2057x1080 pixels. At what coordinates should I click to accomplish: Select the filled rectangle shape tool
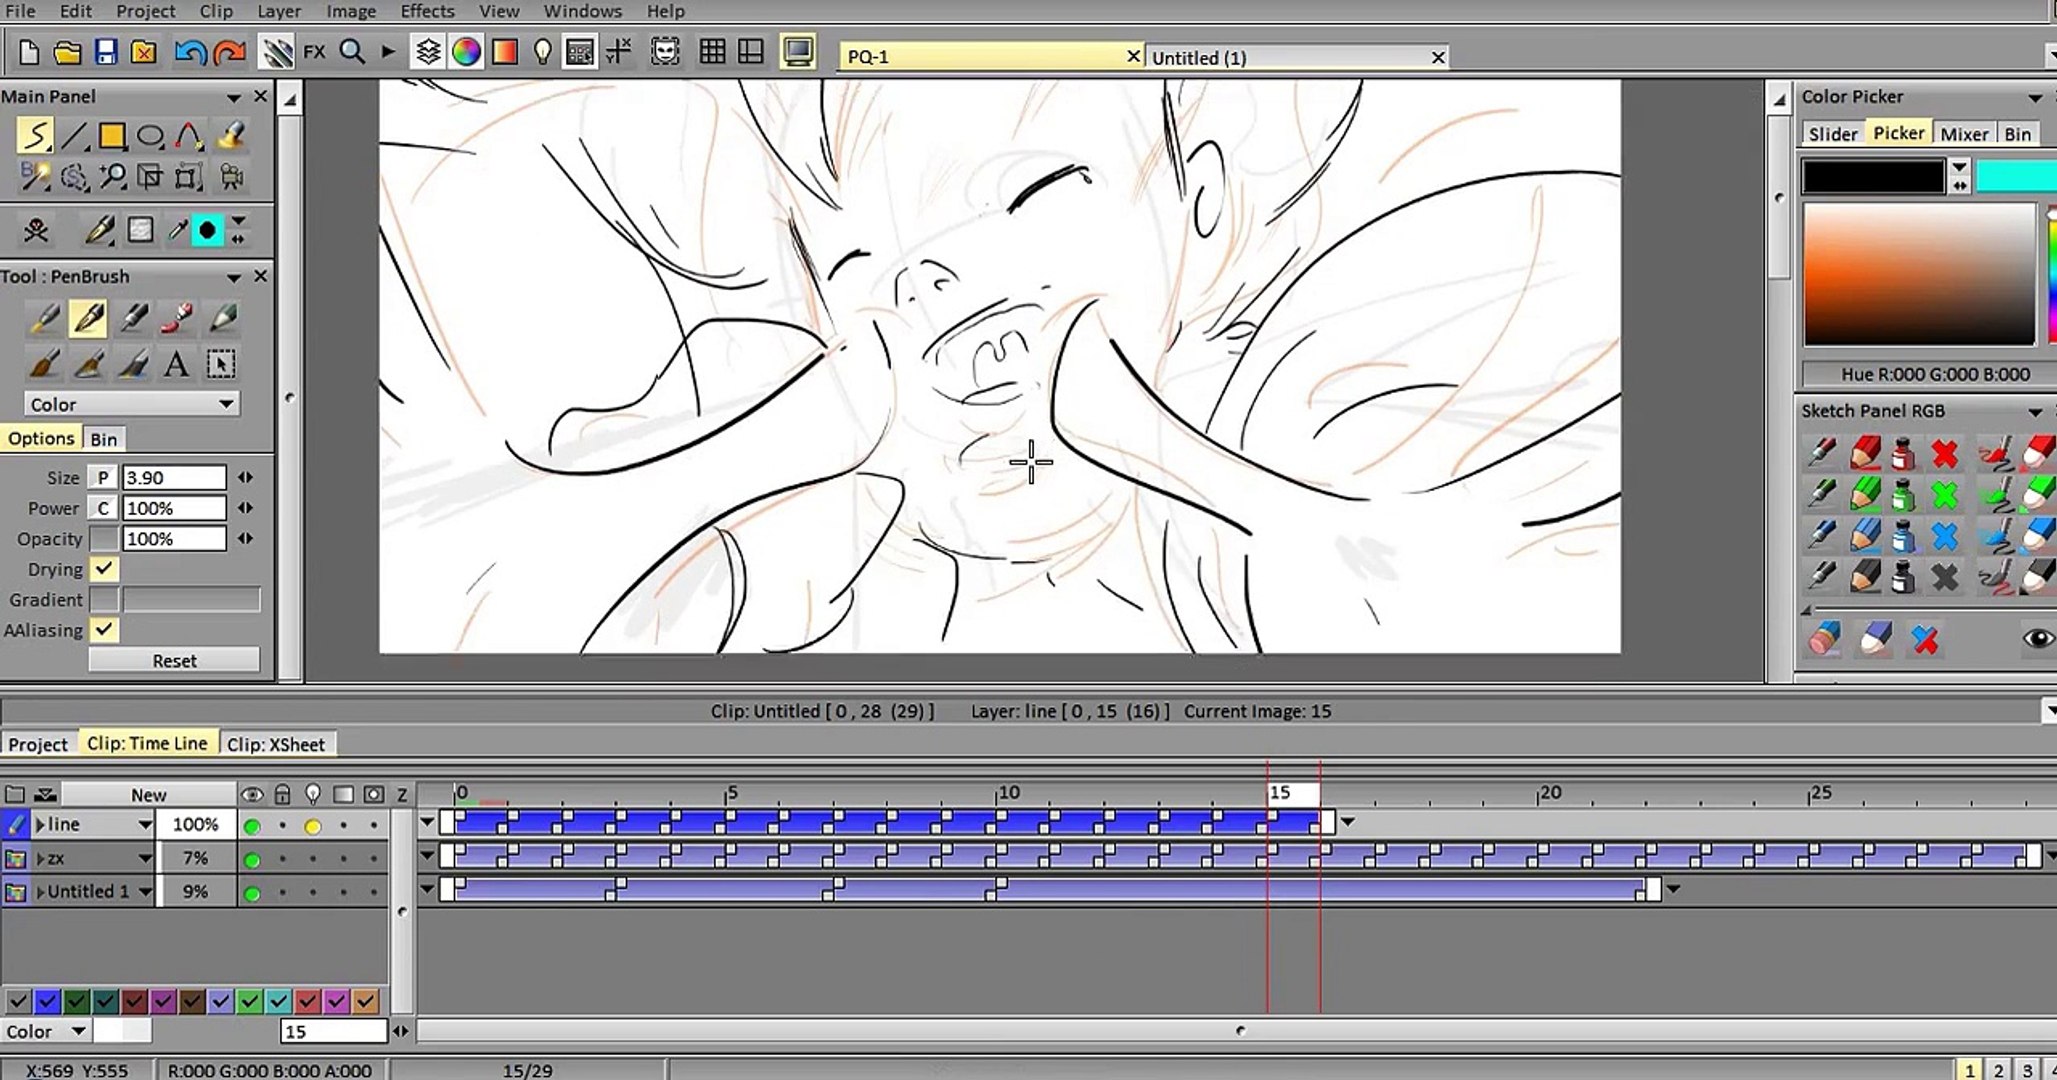coord(111,135)
